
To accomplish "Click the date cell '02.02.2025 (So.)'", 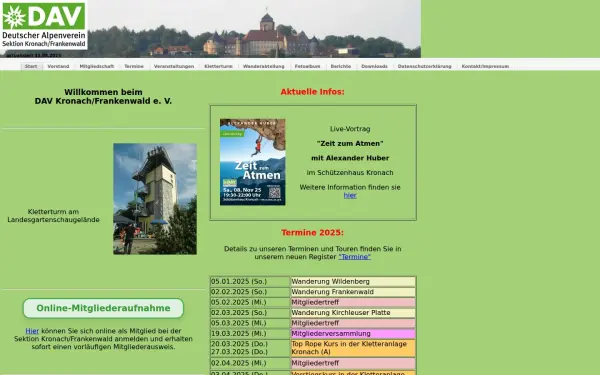I will [x=250, y=292].
